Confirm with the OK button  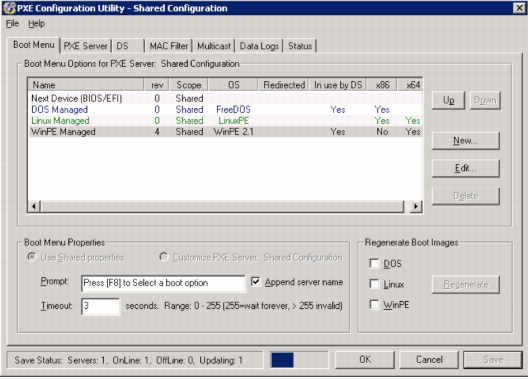pos(365,360)
